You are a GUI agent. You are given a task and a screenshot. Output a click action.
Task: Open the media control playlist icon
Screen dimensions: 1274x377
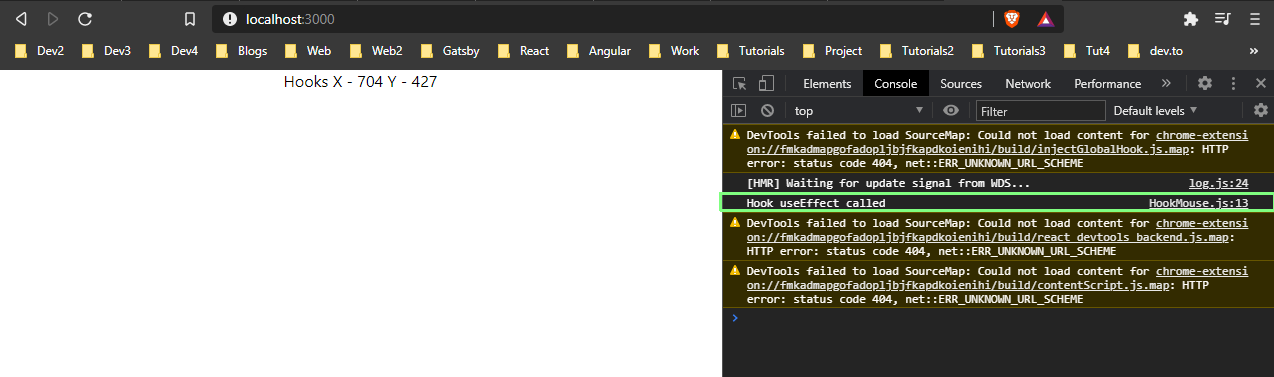[x=1222, y=19]
